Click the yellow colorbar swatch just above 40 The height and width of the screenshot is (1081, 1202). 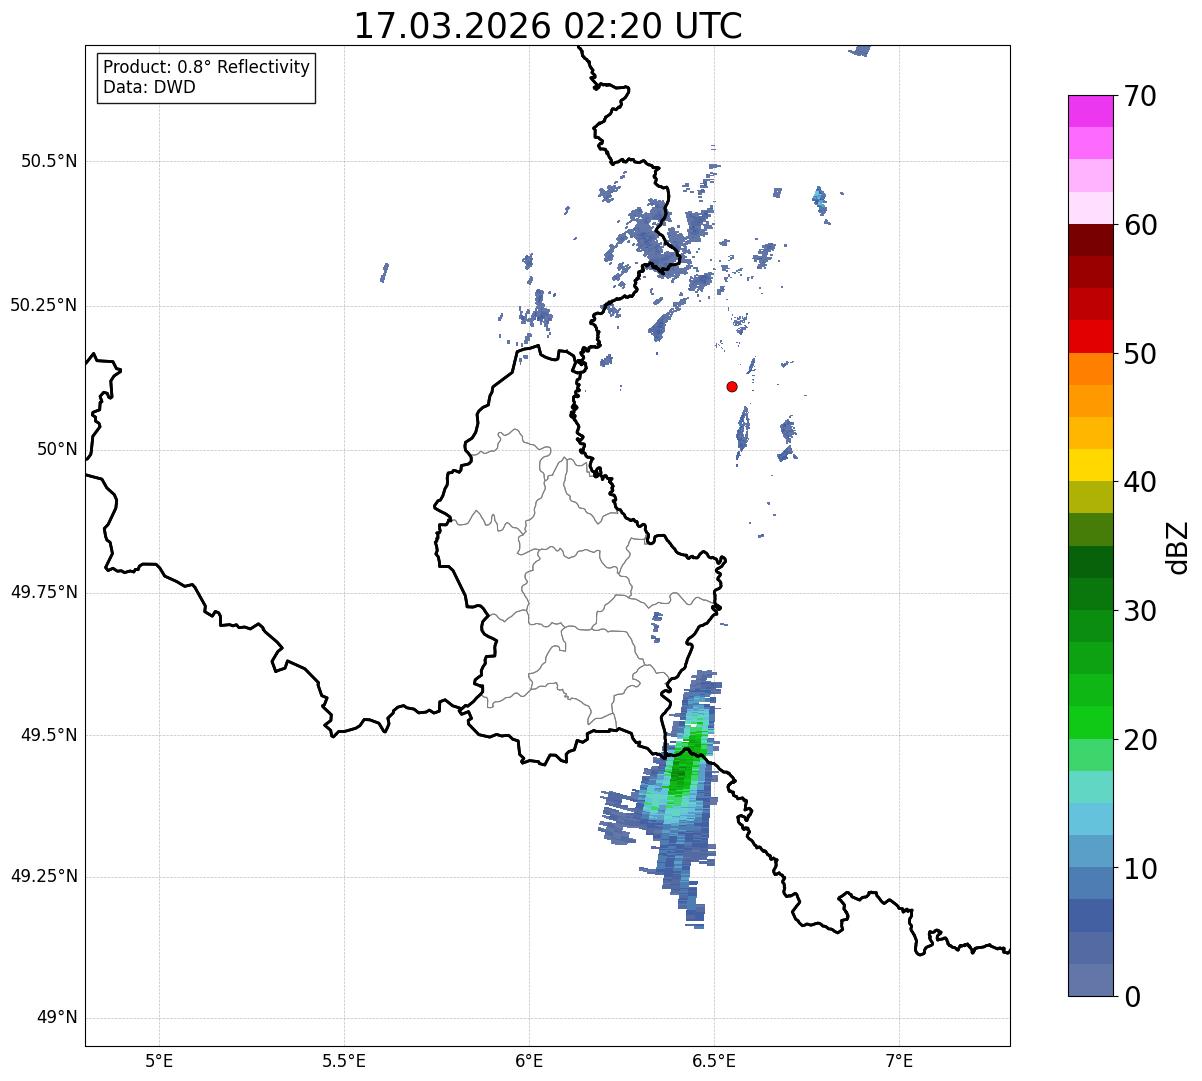coord(1090,466)
